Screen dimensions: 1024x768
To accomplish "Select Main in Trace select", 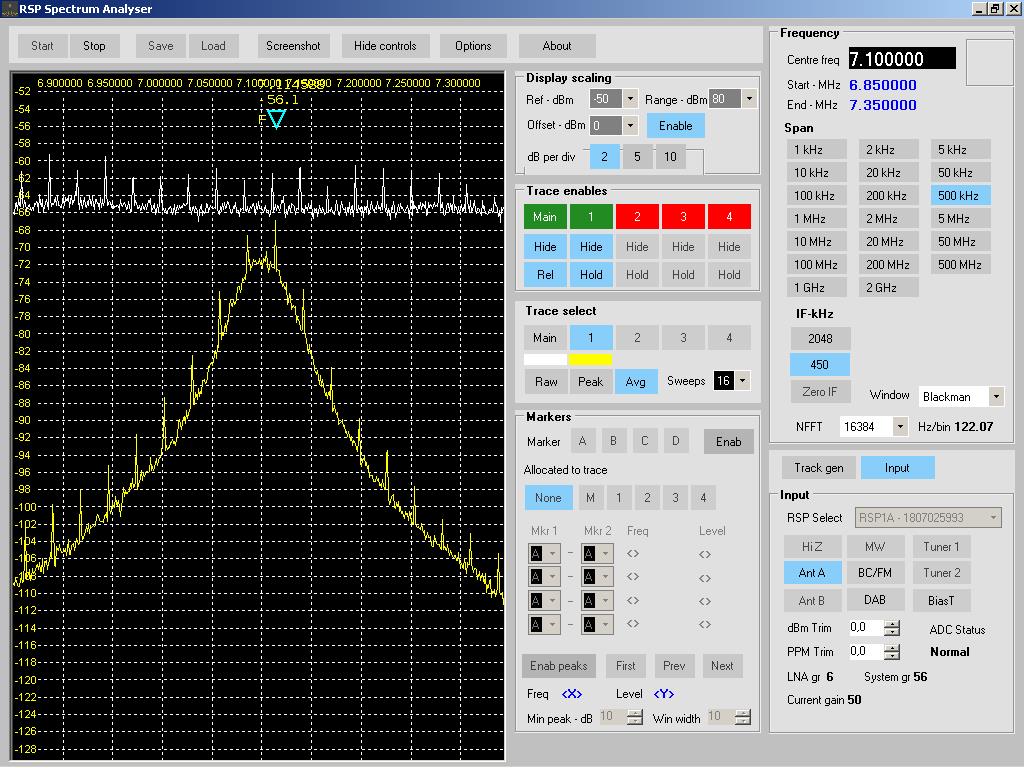I will click(x=545, y=338).
